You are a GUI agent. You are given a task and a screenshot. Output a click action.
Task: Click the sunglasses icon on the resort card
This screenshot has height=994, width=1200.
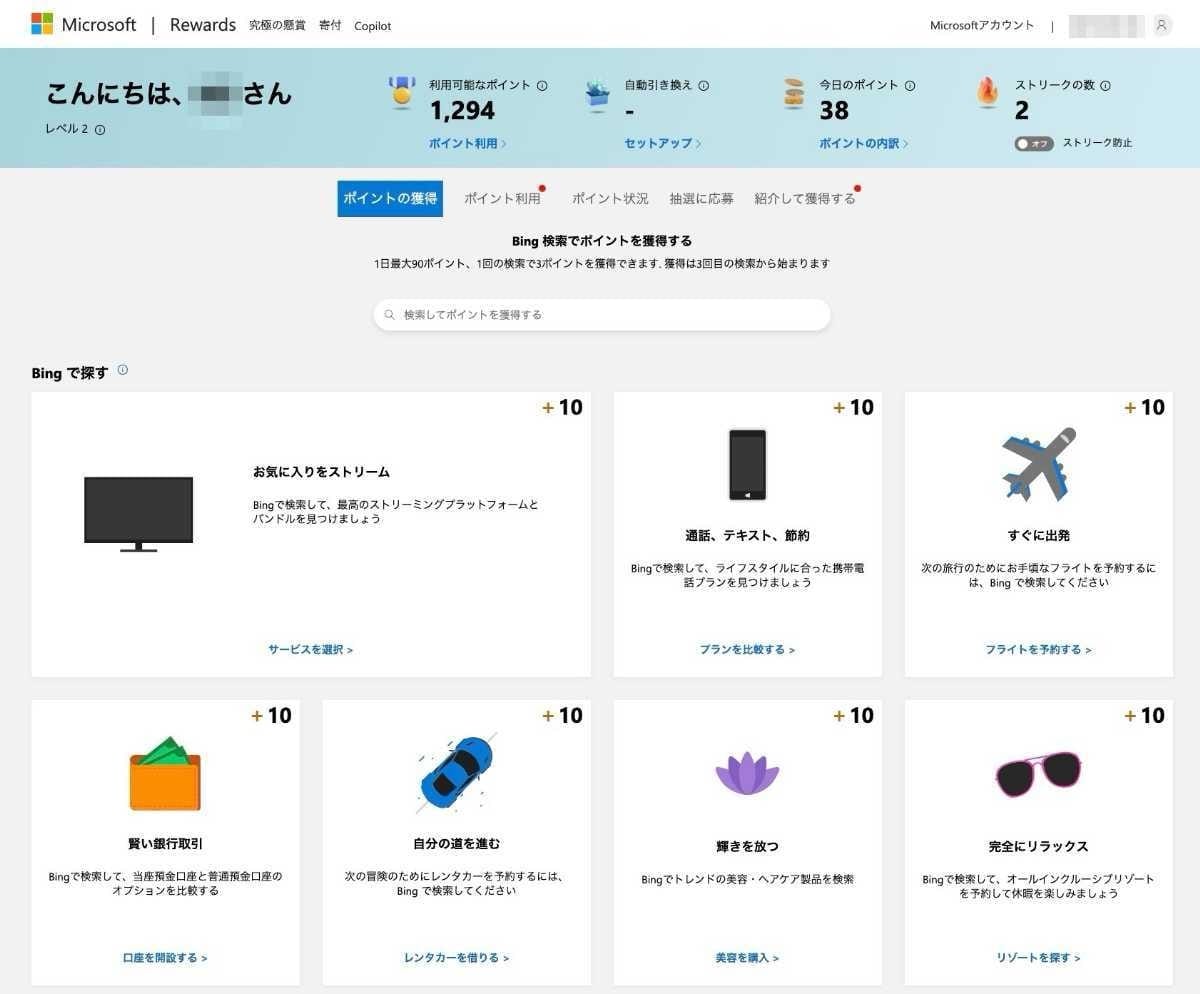[1037, 771]
